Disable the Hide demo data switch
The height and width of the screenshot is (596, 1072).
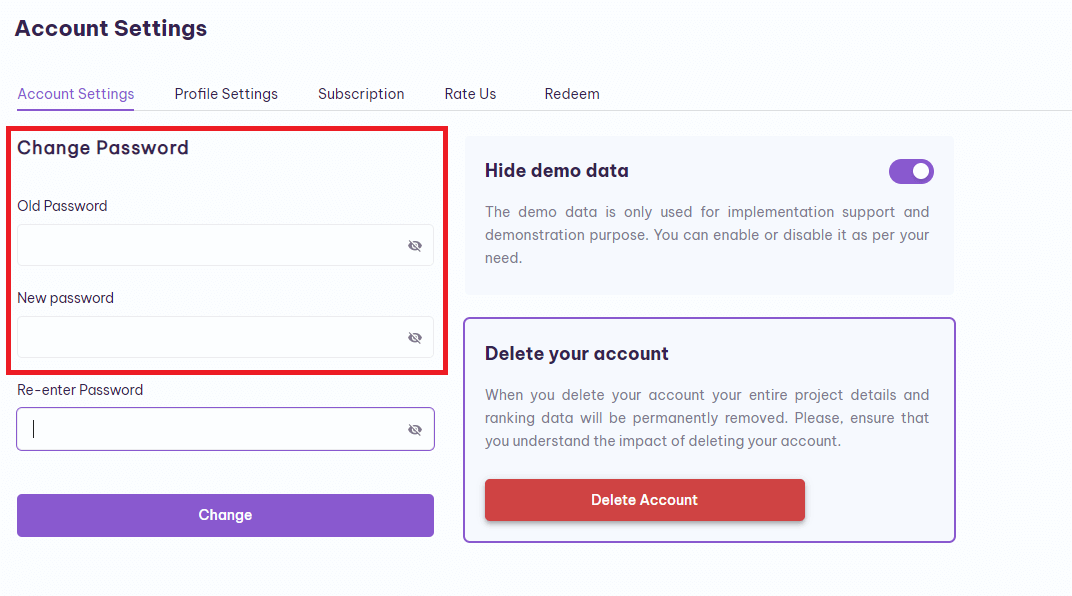(x=911, y=171)
